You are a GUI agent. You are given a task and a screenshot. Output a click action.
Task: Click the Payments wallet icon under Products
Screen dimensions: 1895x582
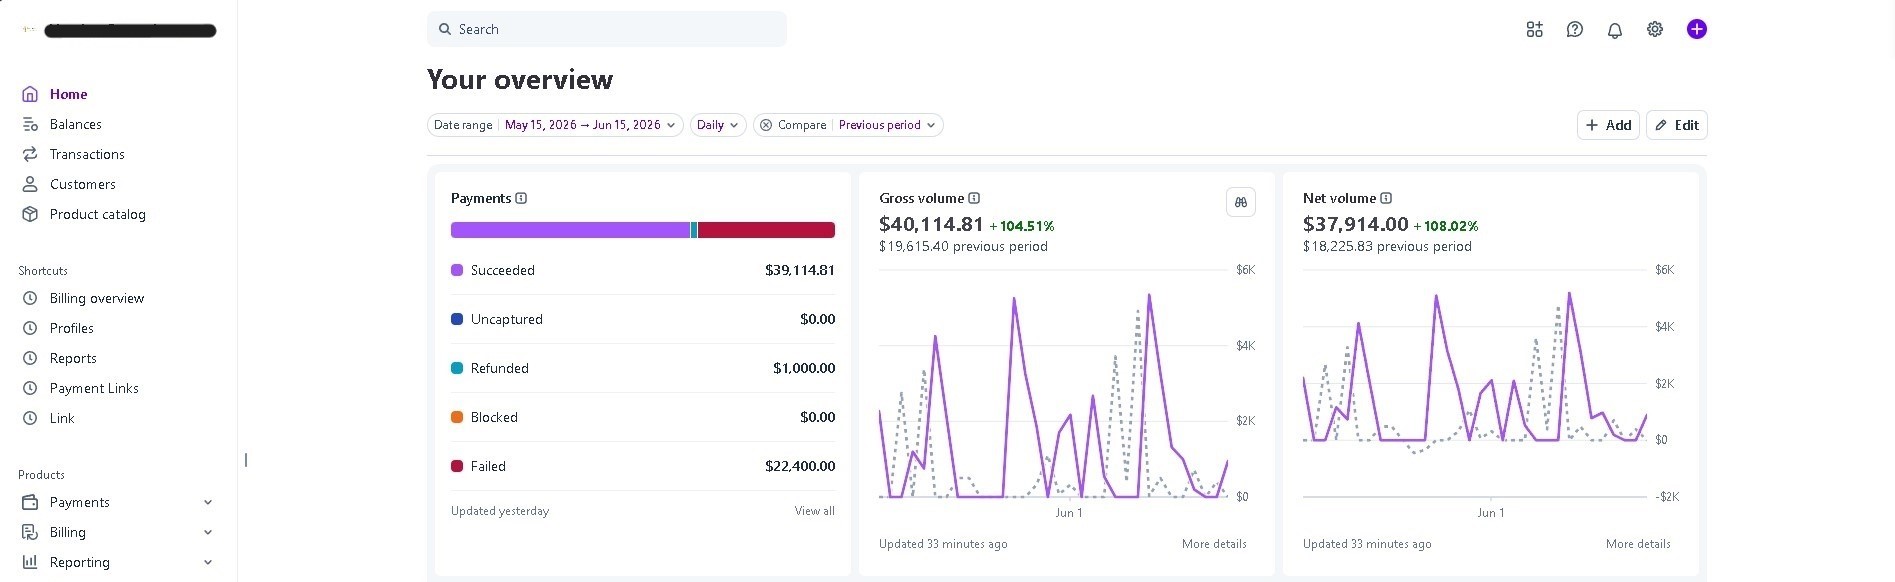(30, 502)
